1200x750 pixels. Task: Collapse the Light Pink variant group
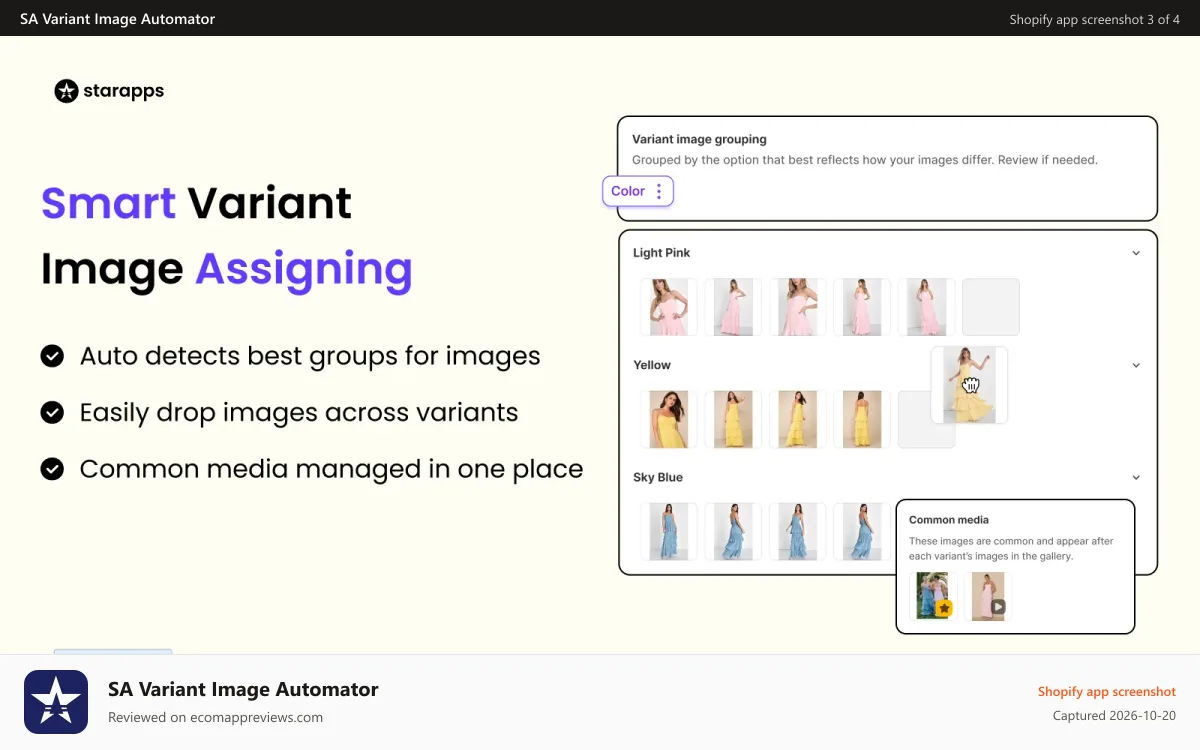pyautogui.click(x=1136, y=253)
